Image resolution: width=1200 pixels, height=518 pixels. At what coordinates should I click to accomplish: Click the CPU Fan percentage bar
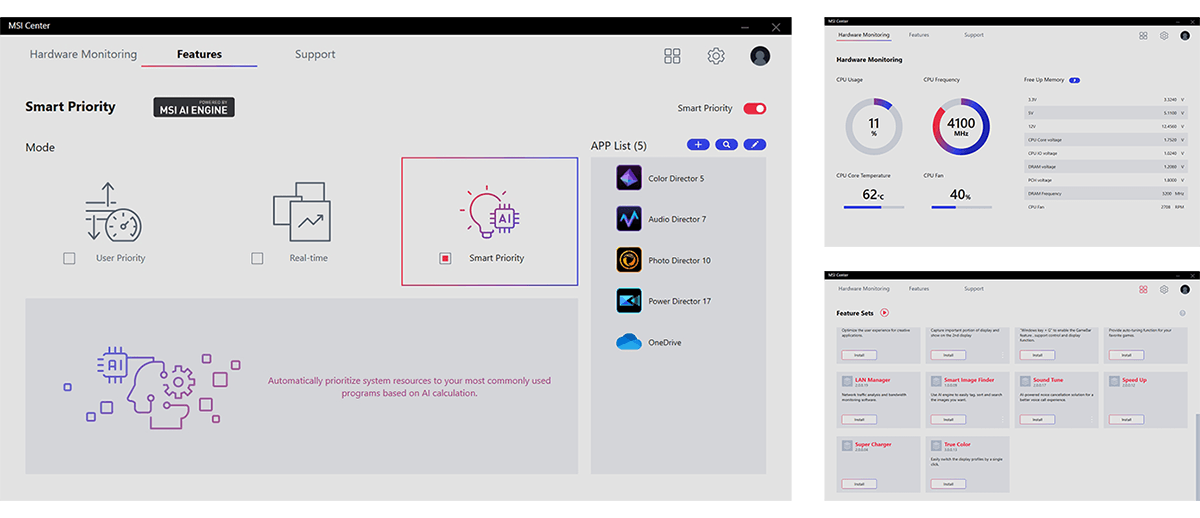pyautogui.click(x=962, y=208)
